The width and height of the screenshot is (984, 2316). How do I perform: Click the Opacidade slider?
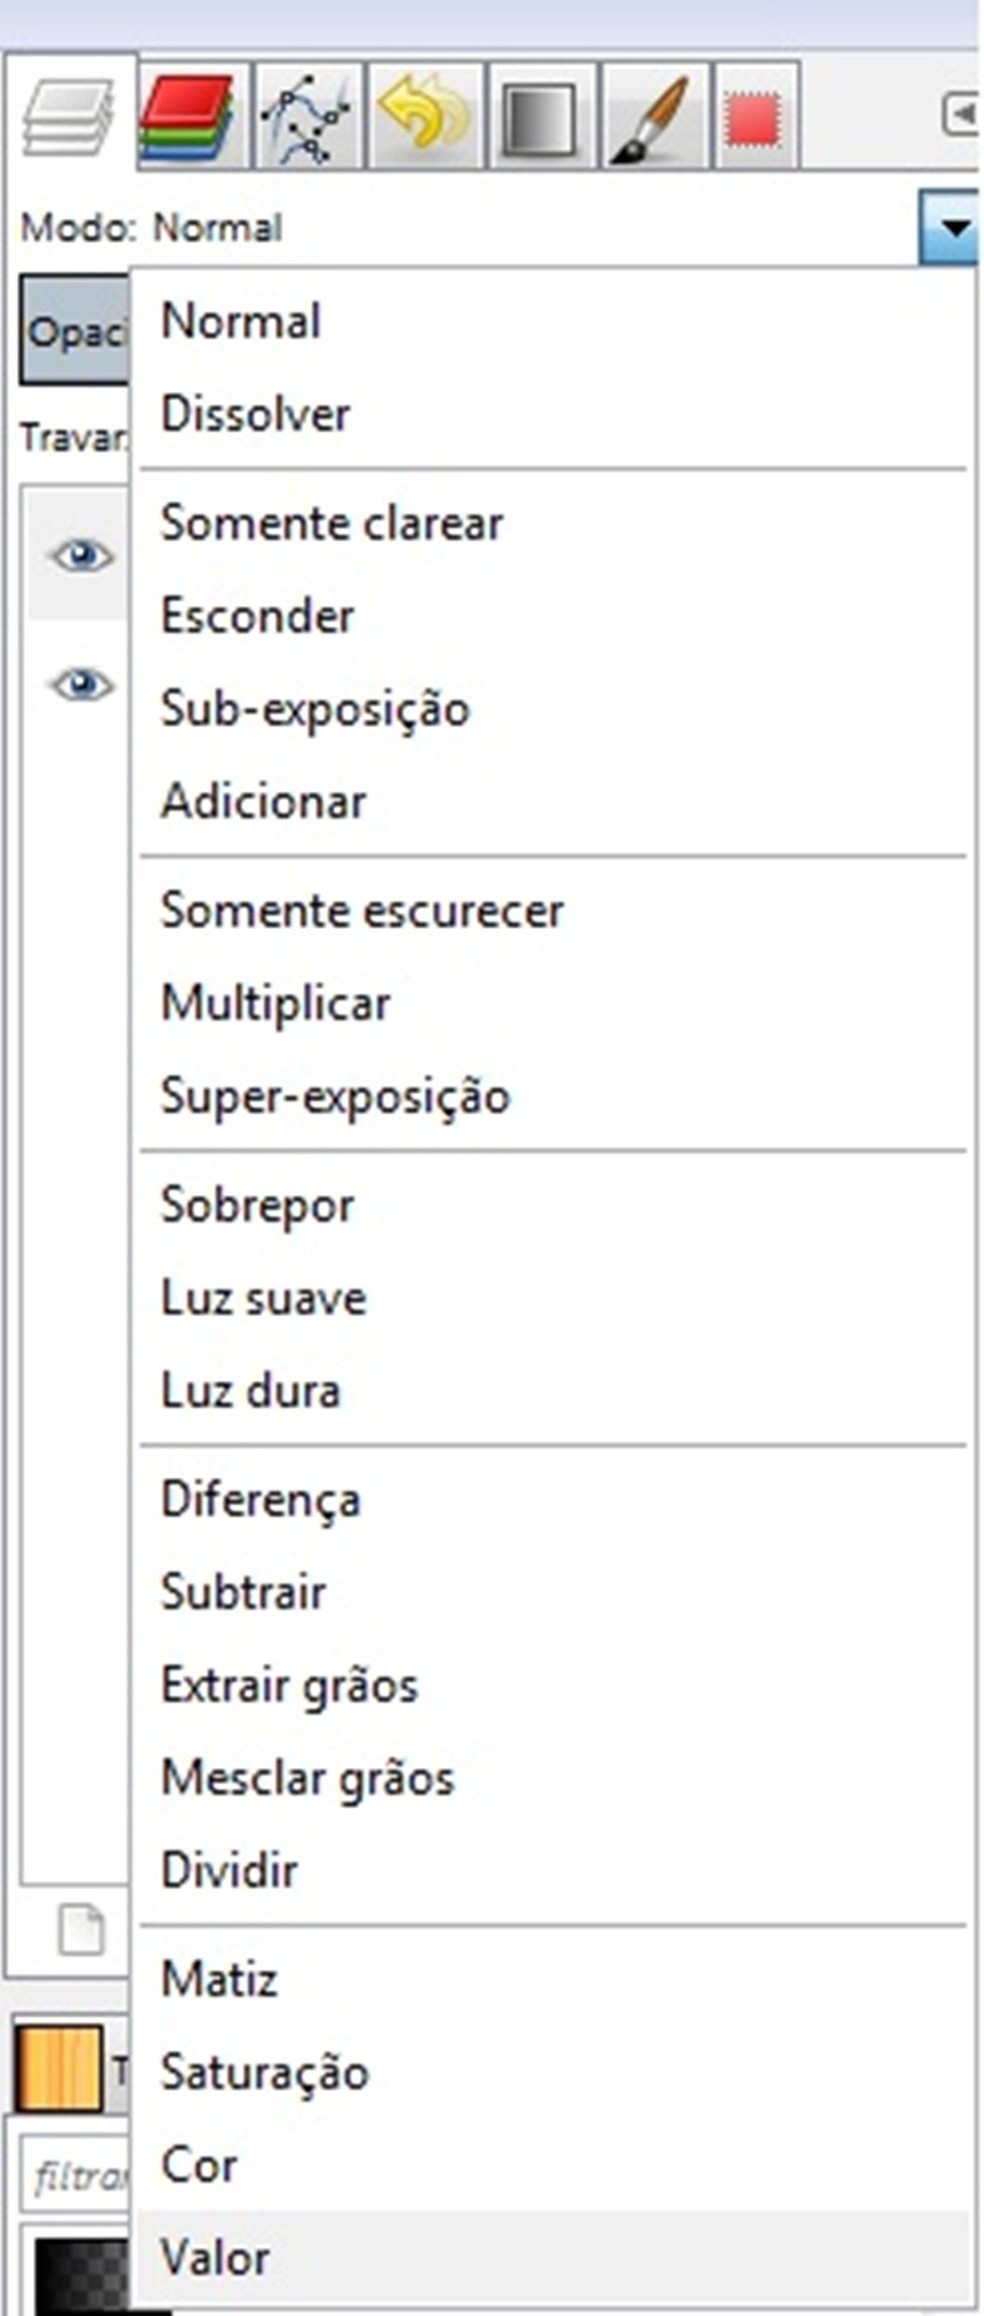tap(74, 332)
